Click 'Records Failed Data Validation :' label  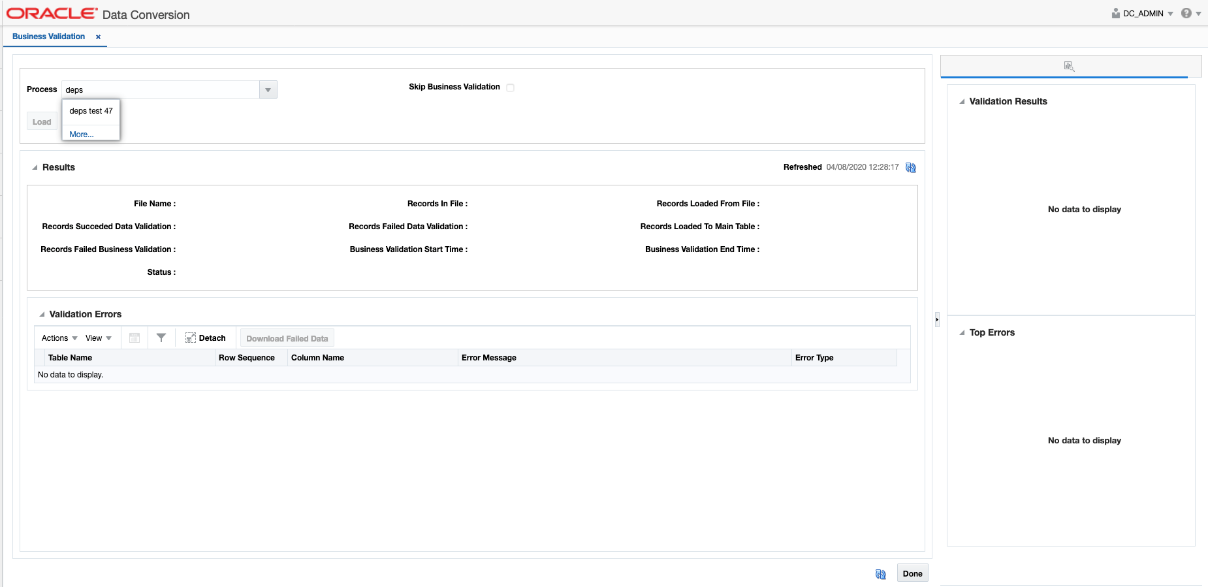pos(408,227)
